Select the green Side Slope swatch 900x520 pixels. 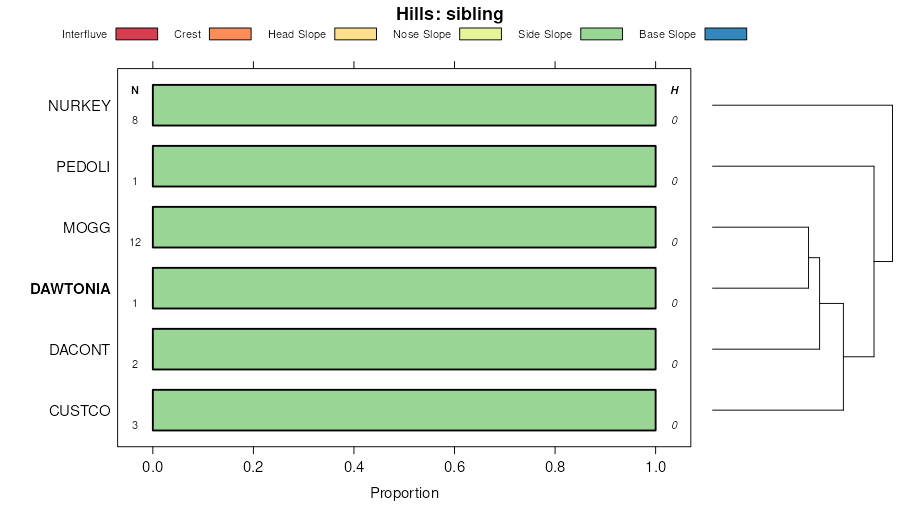601,34
